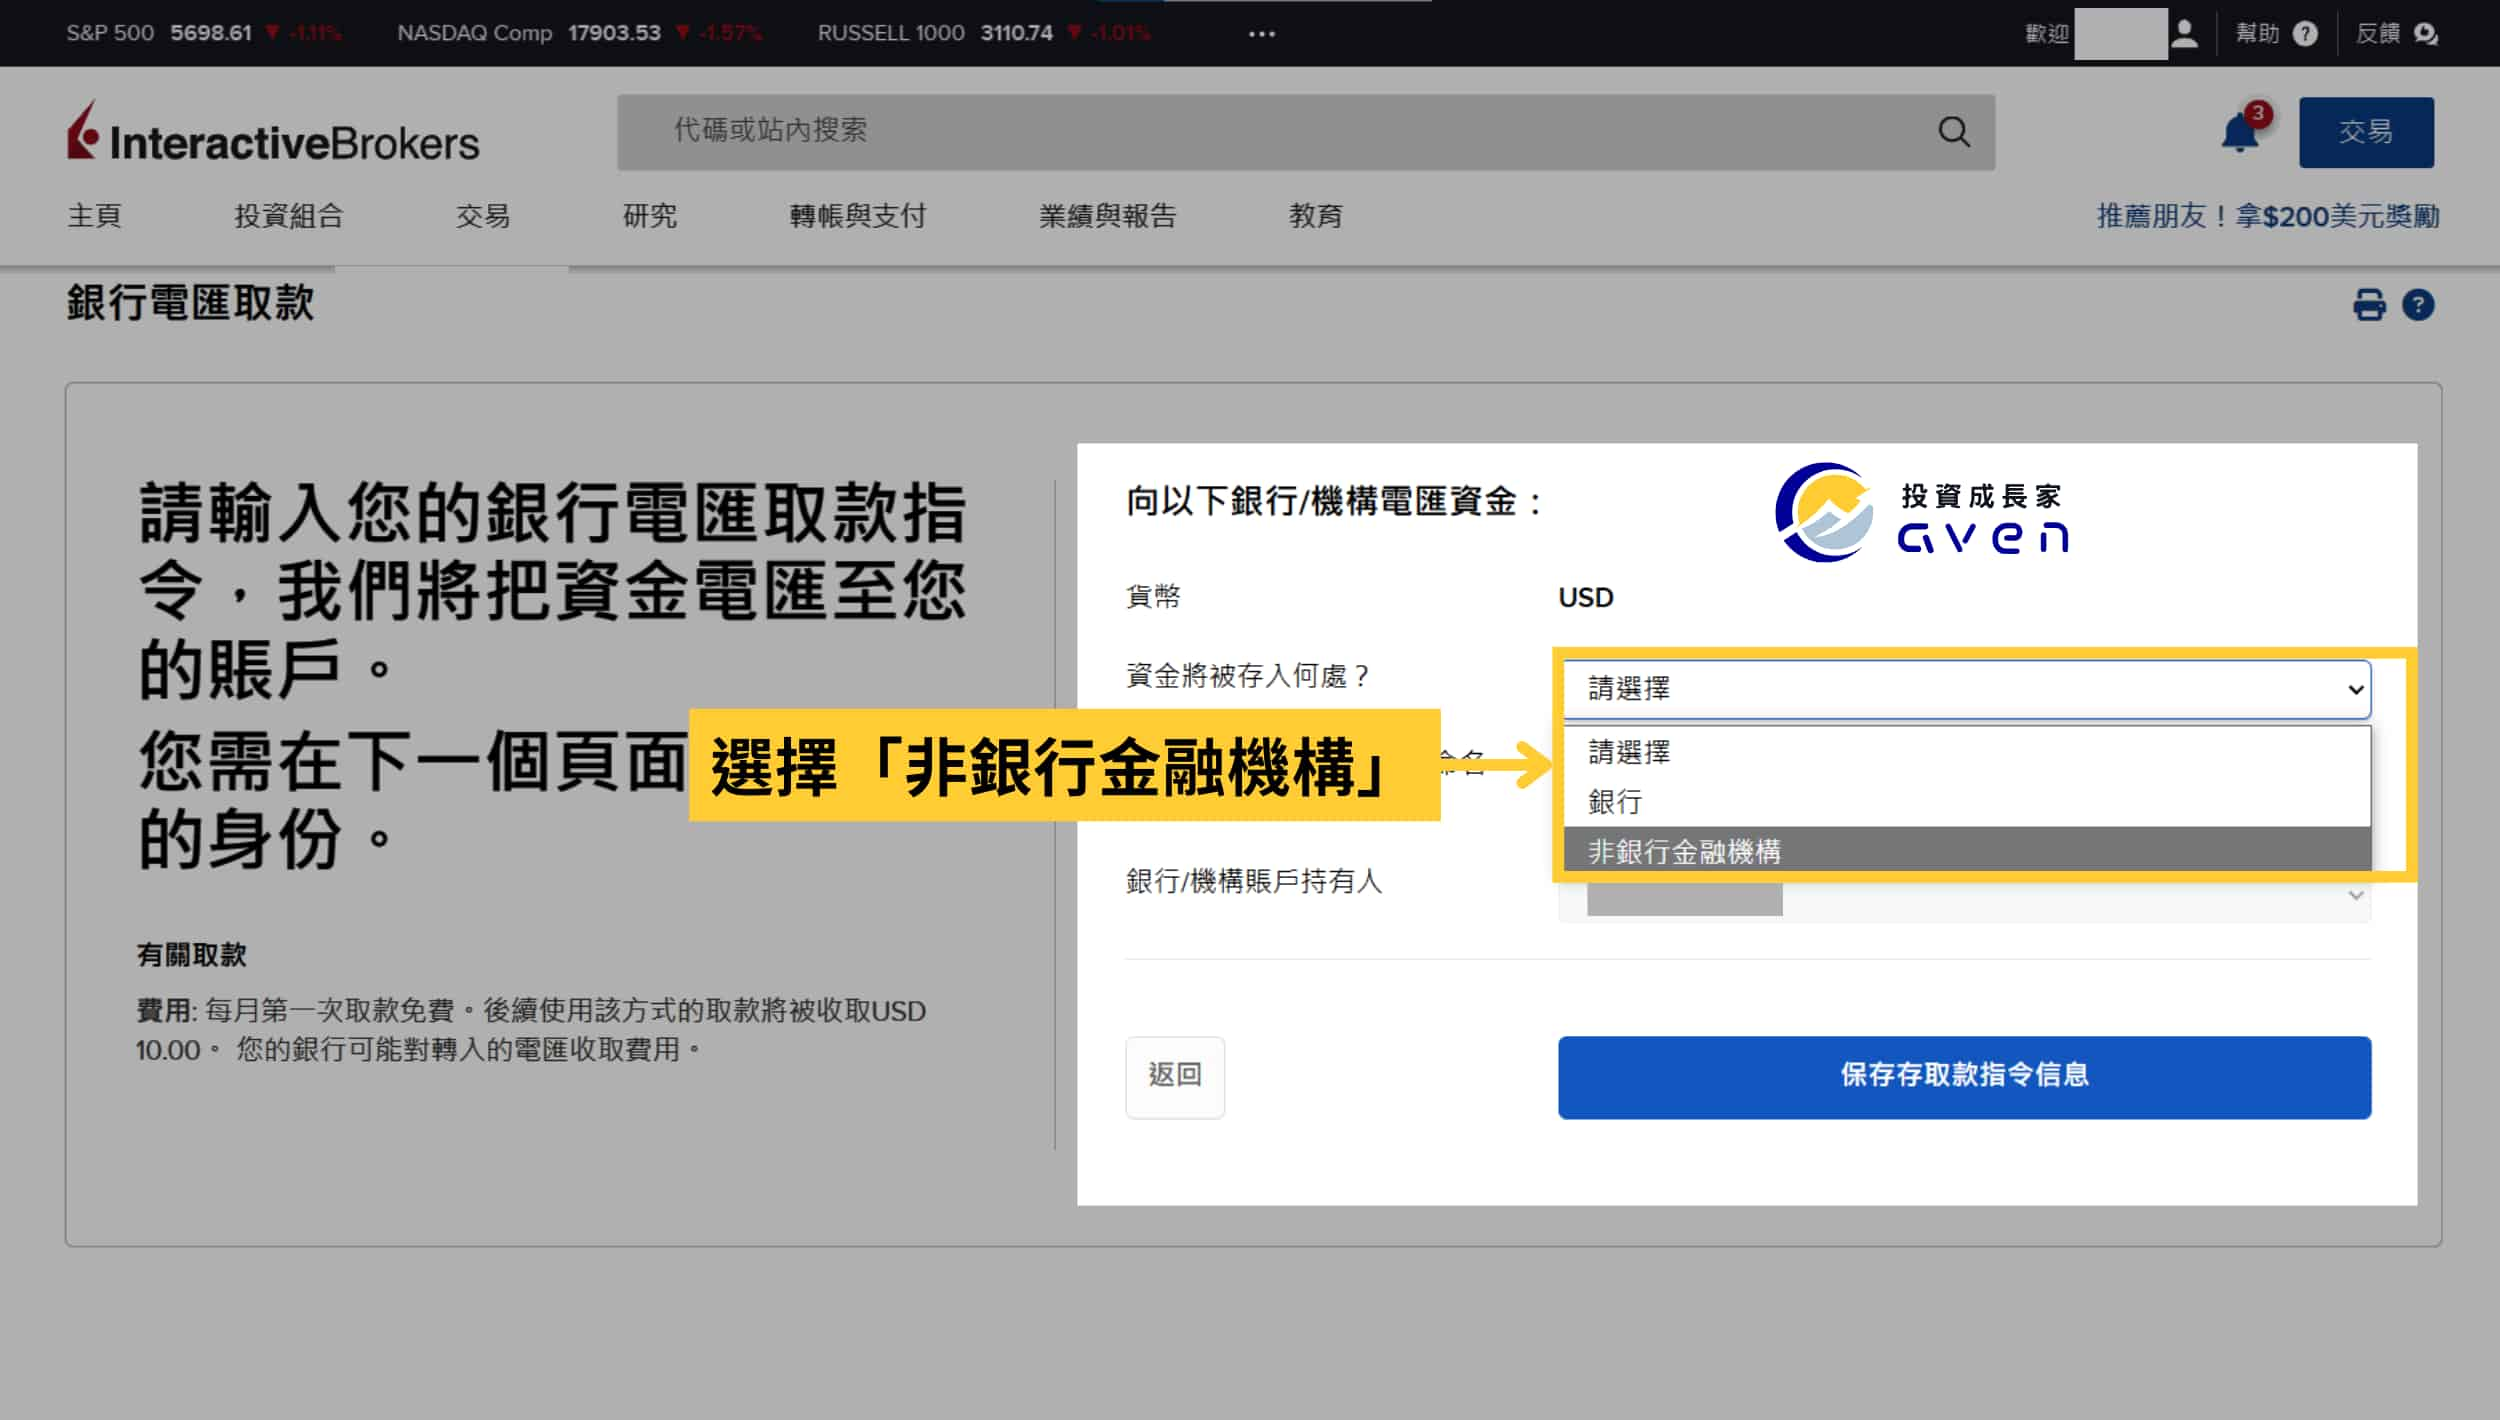Select 銀行 option in the list
The height and width of the screenshot is (1420, 2500).
[x=1967, y=801]
